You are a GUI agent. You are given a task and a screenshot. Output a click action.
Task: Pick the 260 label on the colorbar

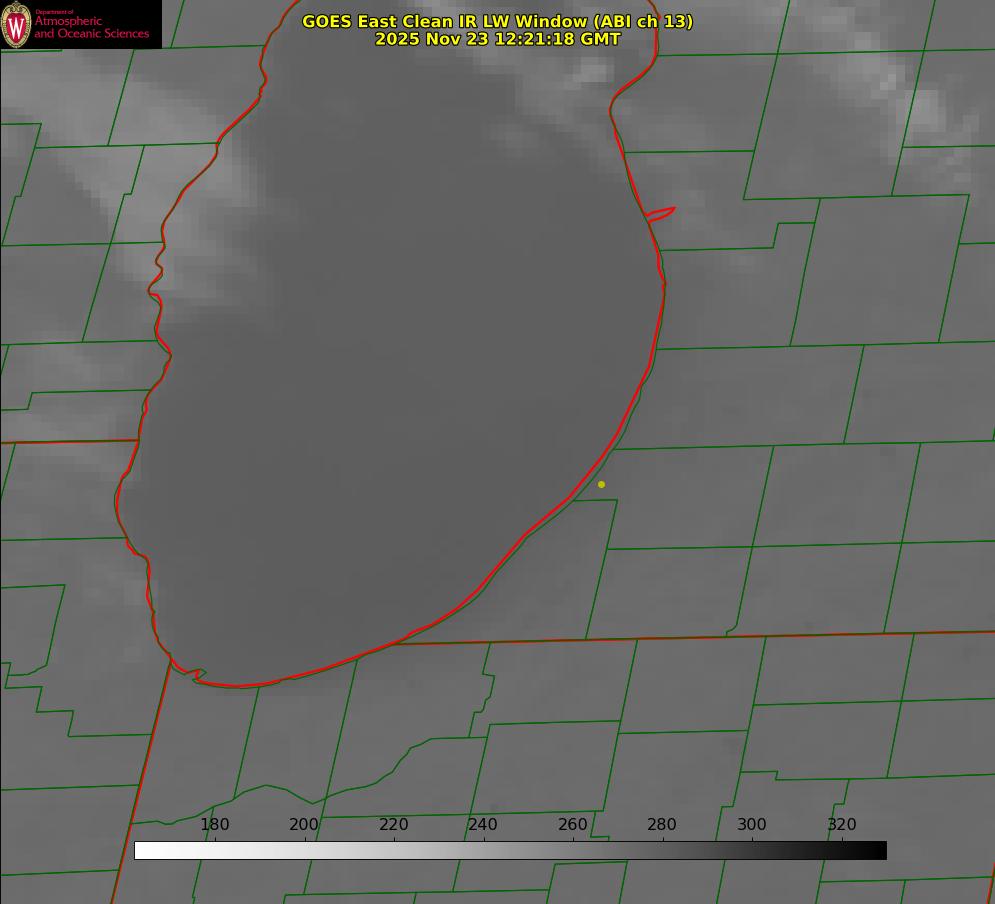point(572,825)
